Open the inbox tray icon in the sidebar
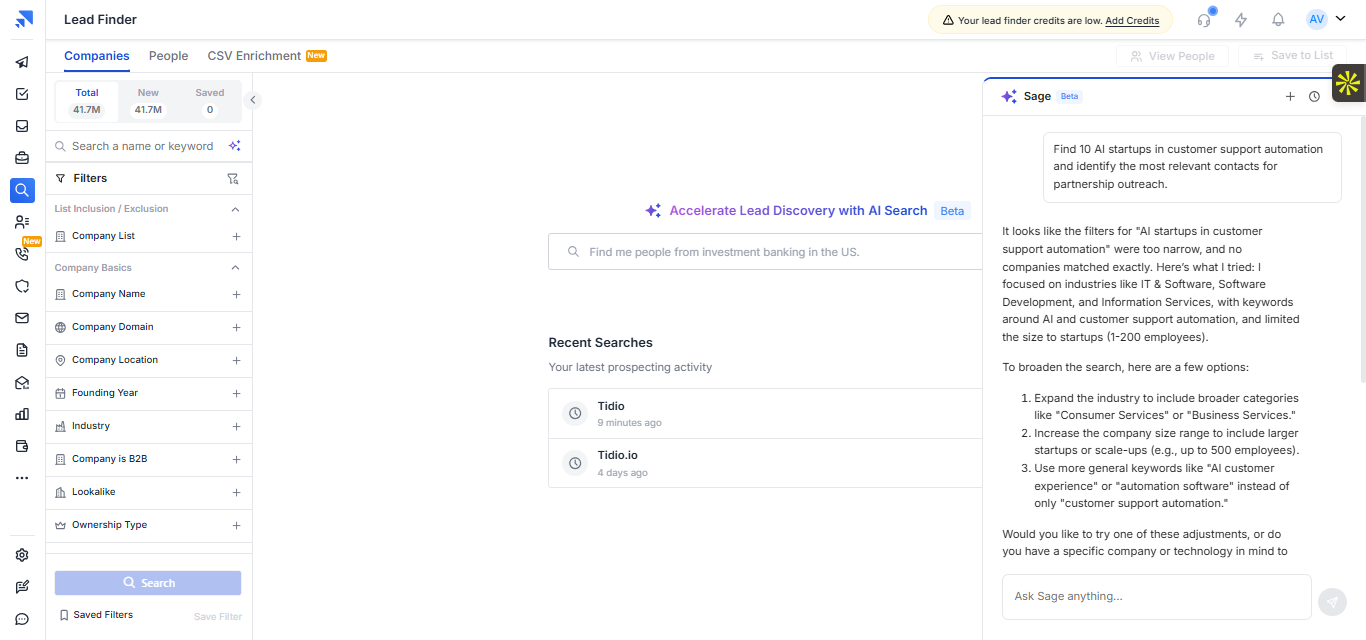The image size is (1366, 640). click(22, 126)
